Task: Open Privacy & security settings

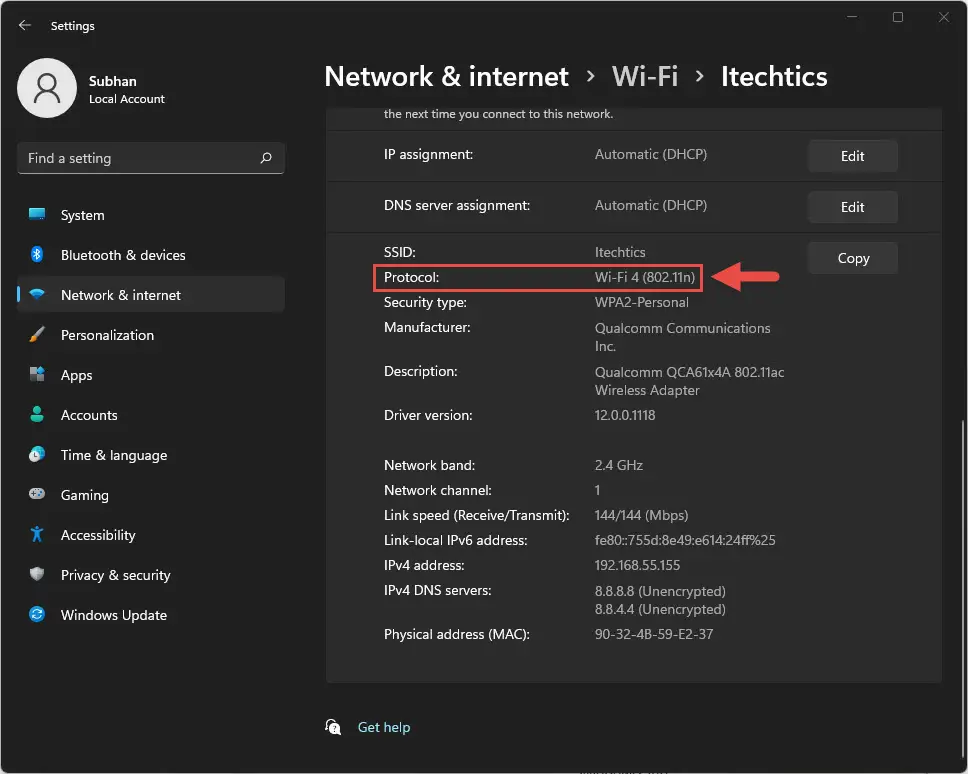Action: [x=115, y=575]
